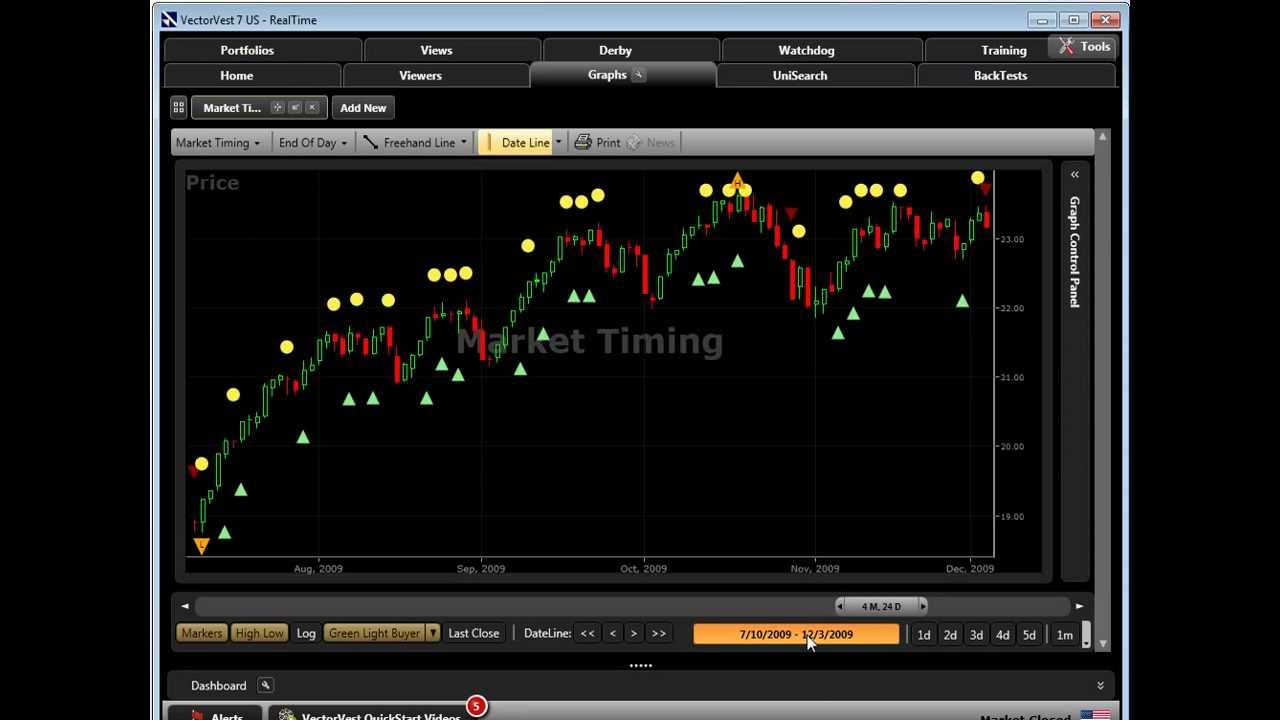This screenshot has width=1280, height=720.
Task: Click the vertical scrollbar up arrow
Action: click(x=1103, y=136)
